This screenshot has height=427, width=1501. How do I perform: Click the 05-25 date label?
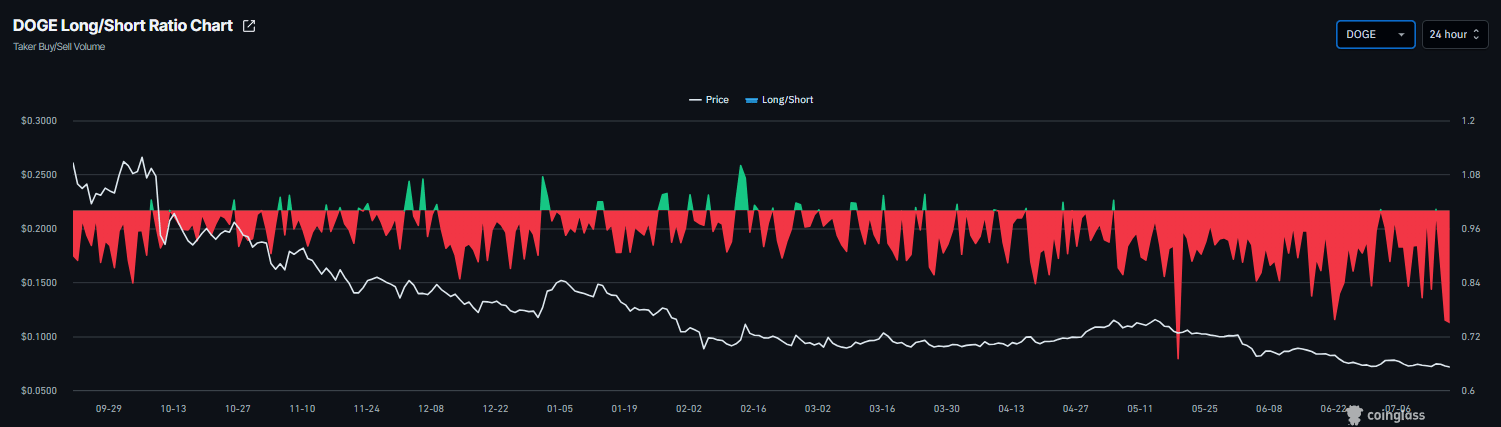click(x=1205, y=409)
